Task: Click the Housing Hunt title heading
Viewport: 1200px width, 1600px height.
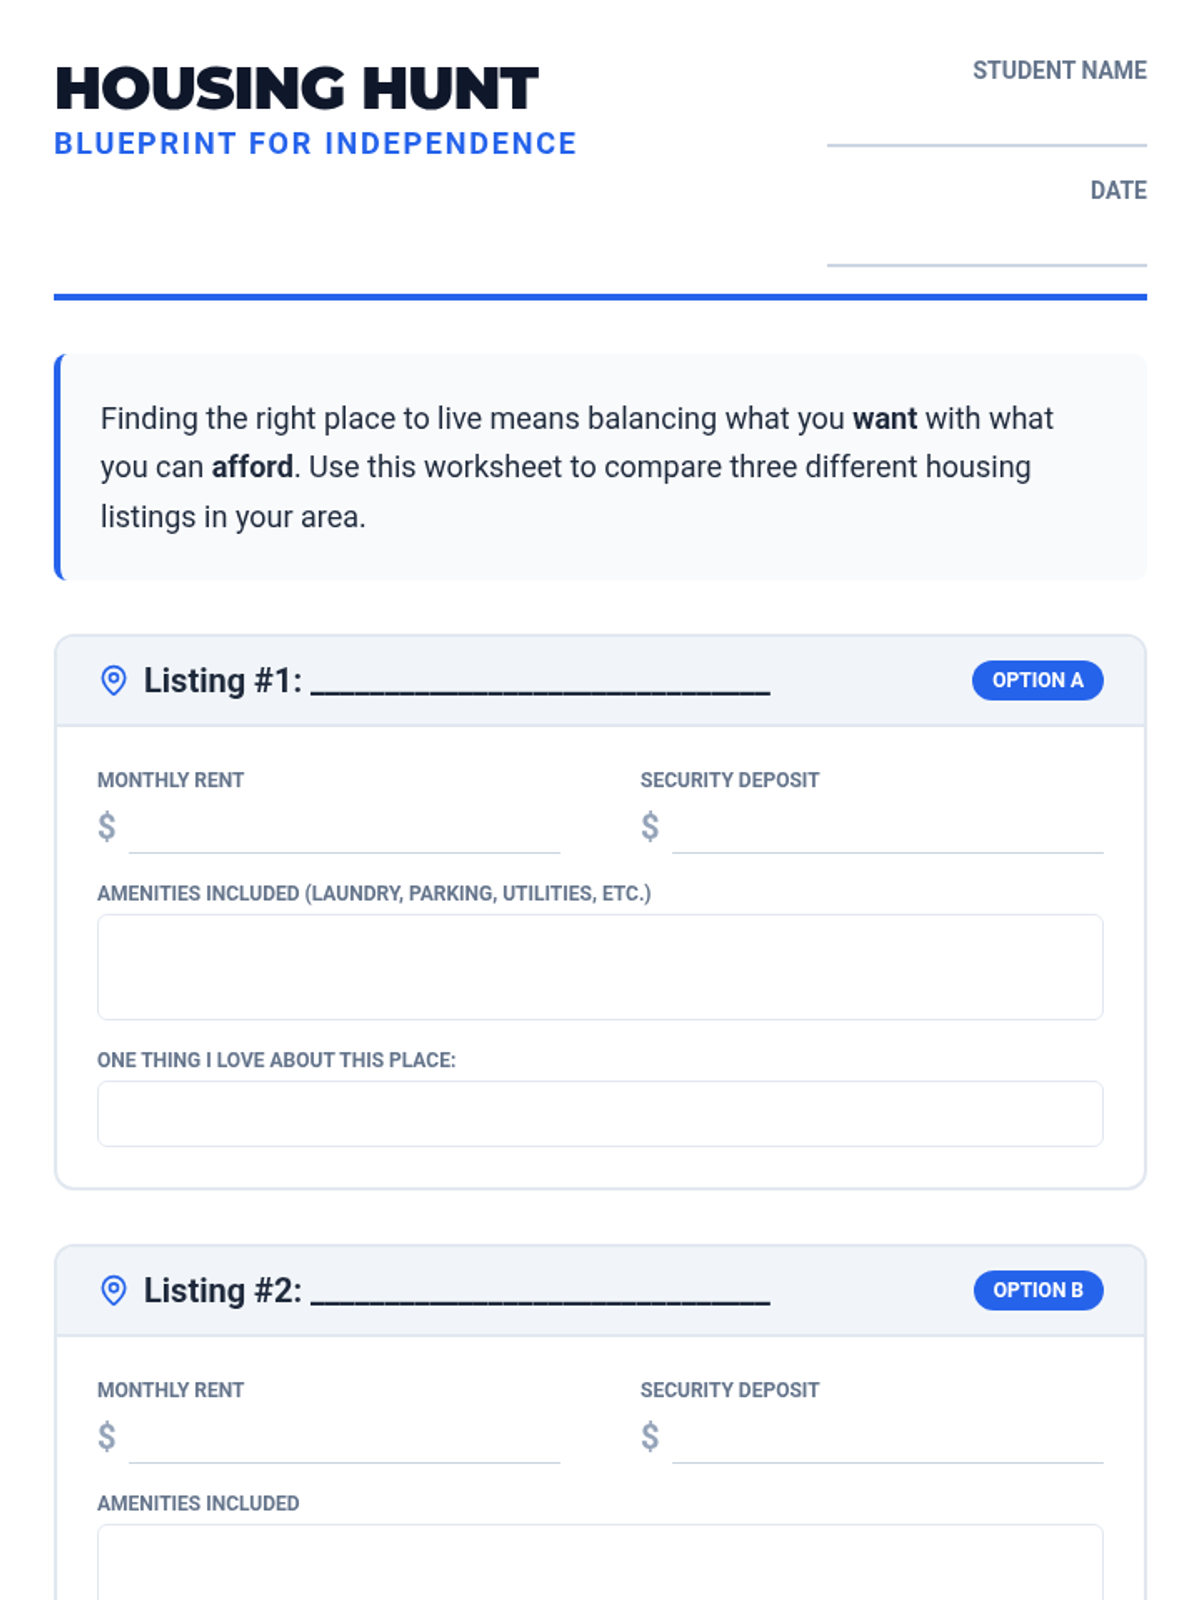Action: pos(297,88)
